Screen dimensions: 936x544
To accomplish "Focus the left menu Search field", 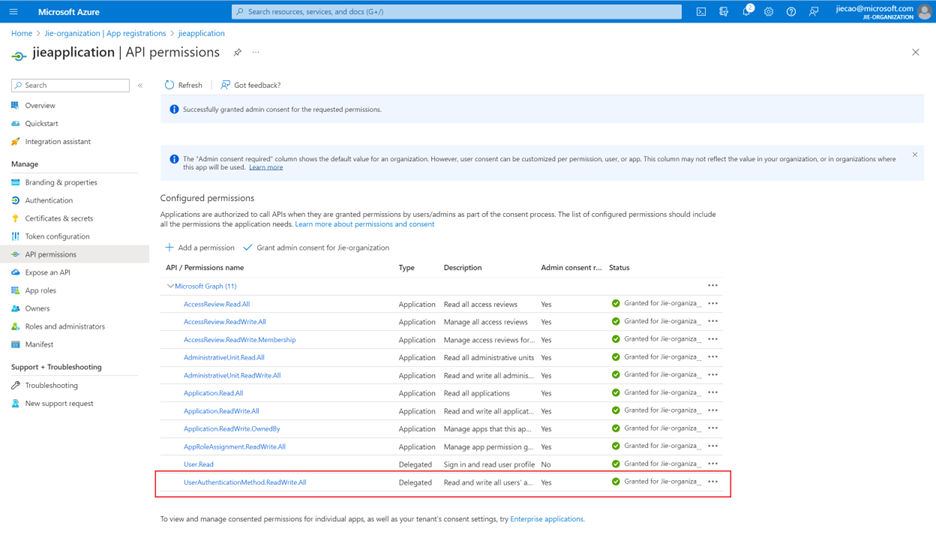I will point(70,85).
